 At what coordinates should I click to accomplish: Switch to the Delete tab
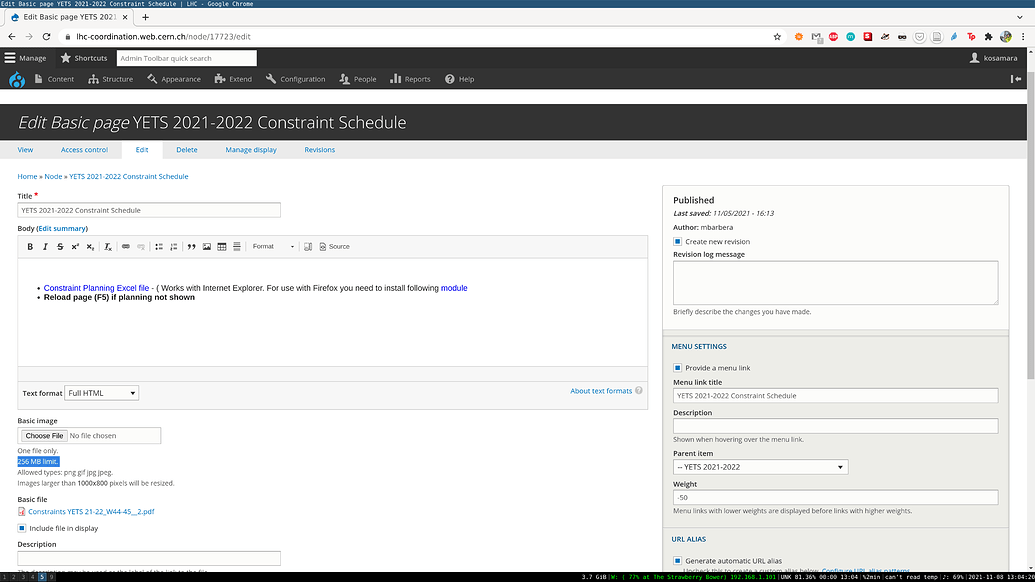tap(187, 150)
